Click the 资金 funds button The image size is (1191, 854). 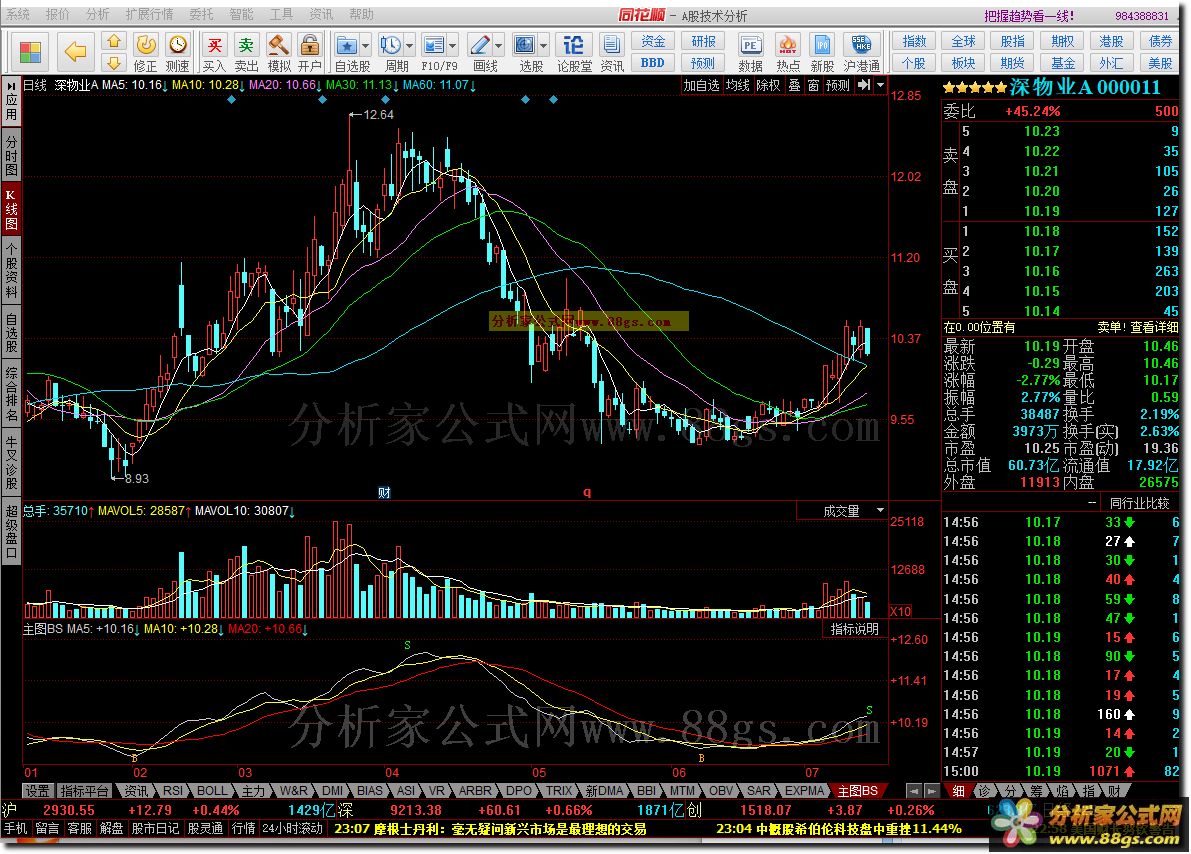pos(653,41)
